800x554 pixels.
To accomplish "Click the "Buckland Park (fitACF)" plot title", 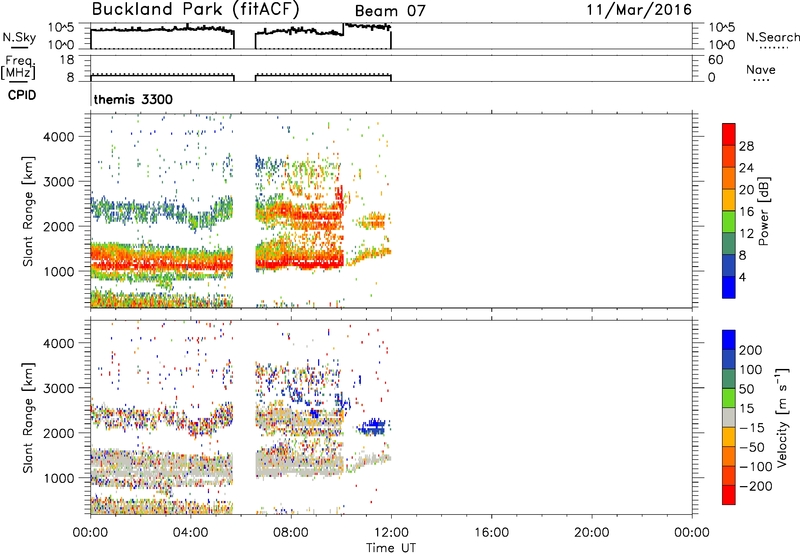I will [x=195, y=9].
